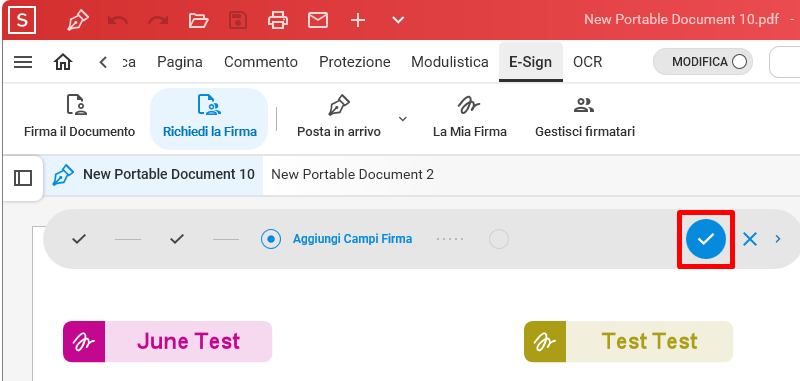Open the hamburger menu
This screenshot has height=381, width=800.
tap(23, 62)
